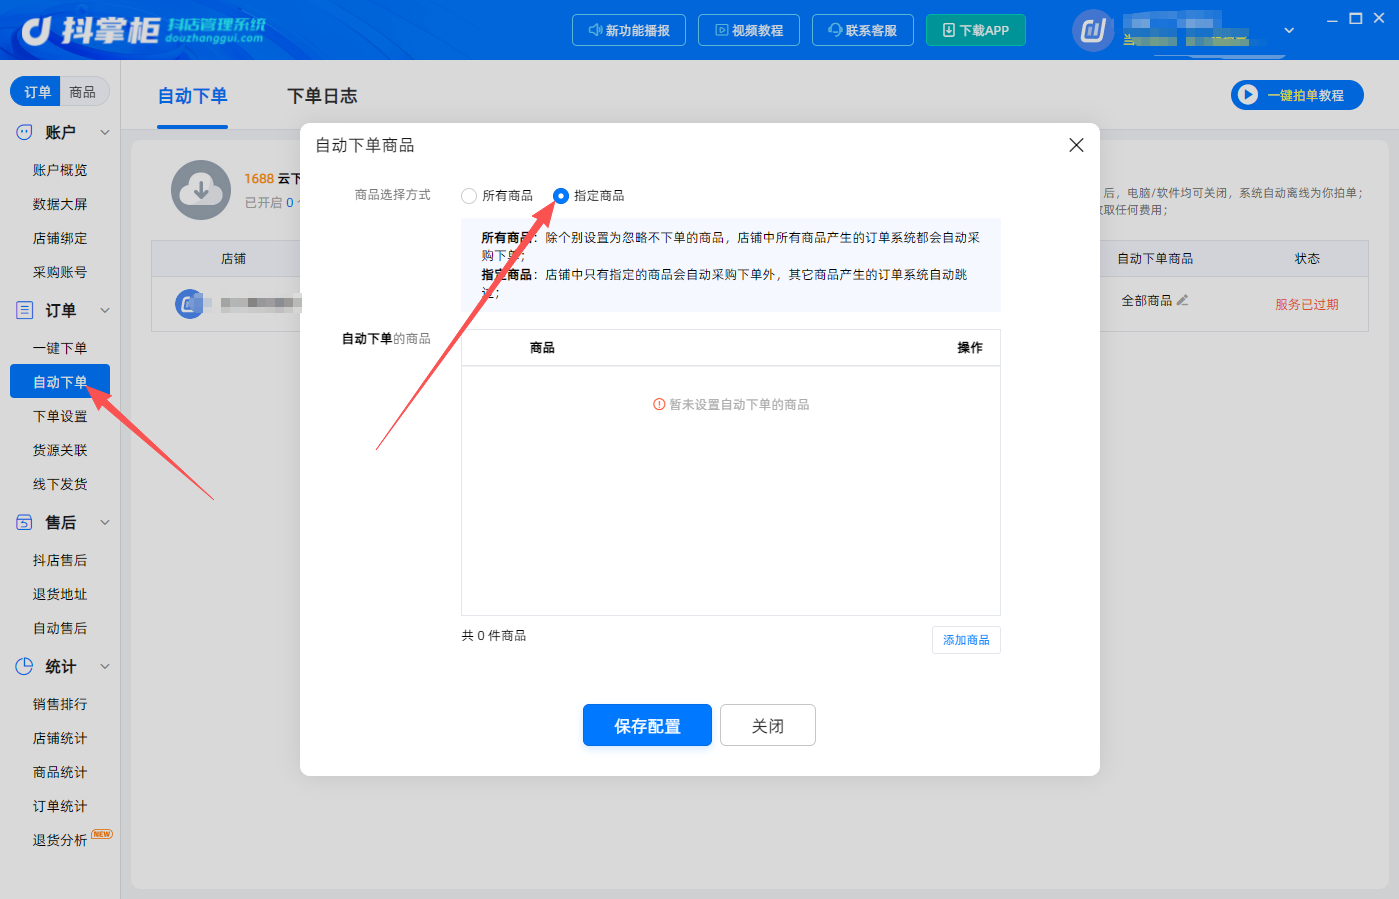
Task: Click the edit pencil next to 全部商品
Action: pyautogui.click(x=1183, y=300)
